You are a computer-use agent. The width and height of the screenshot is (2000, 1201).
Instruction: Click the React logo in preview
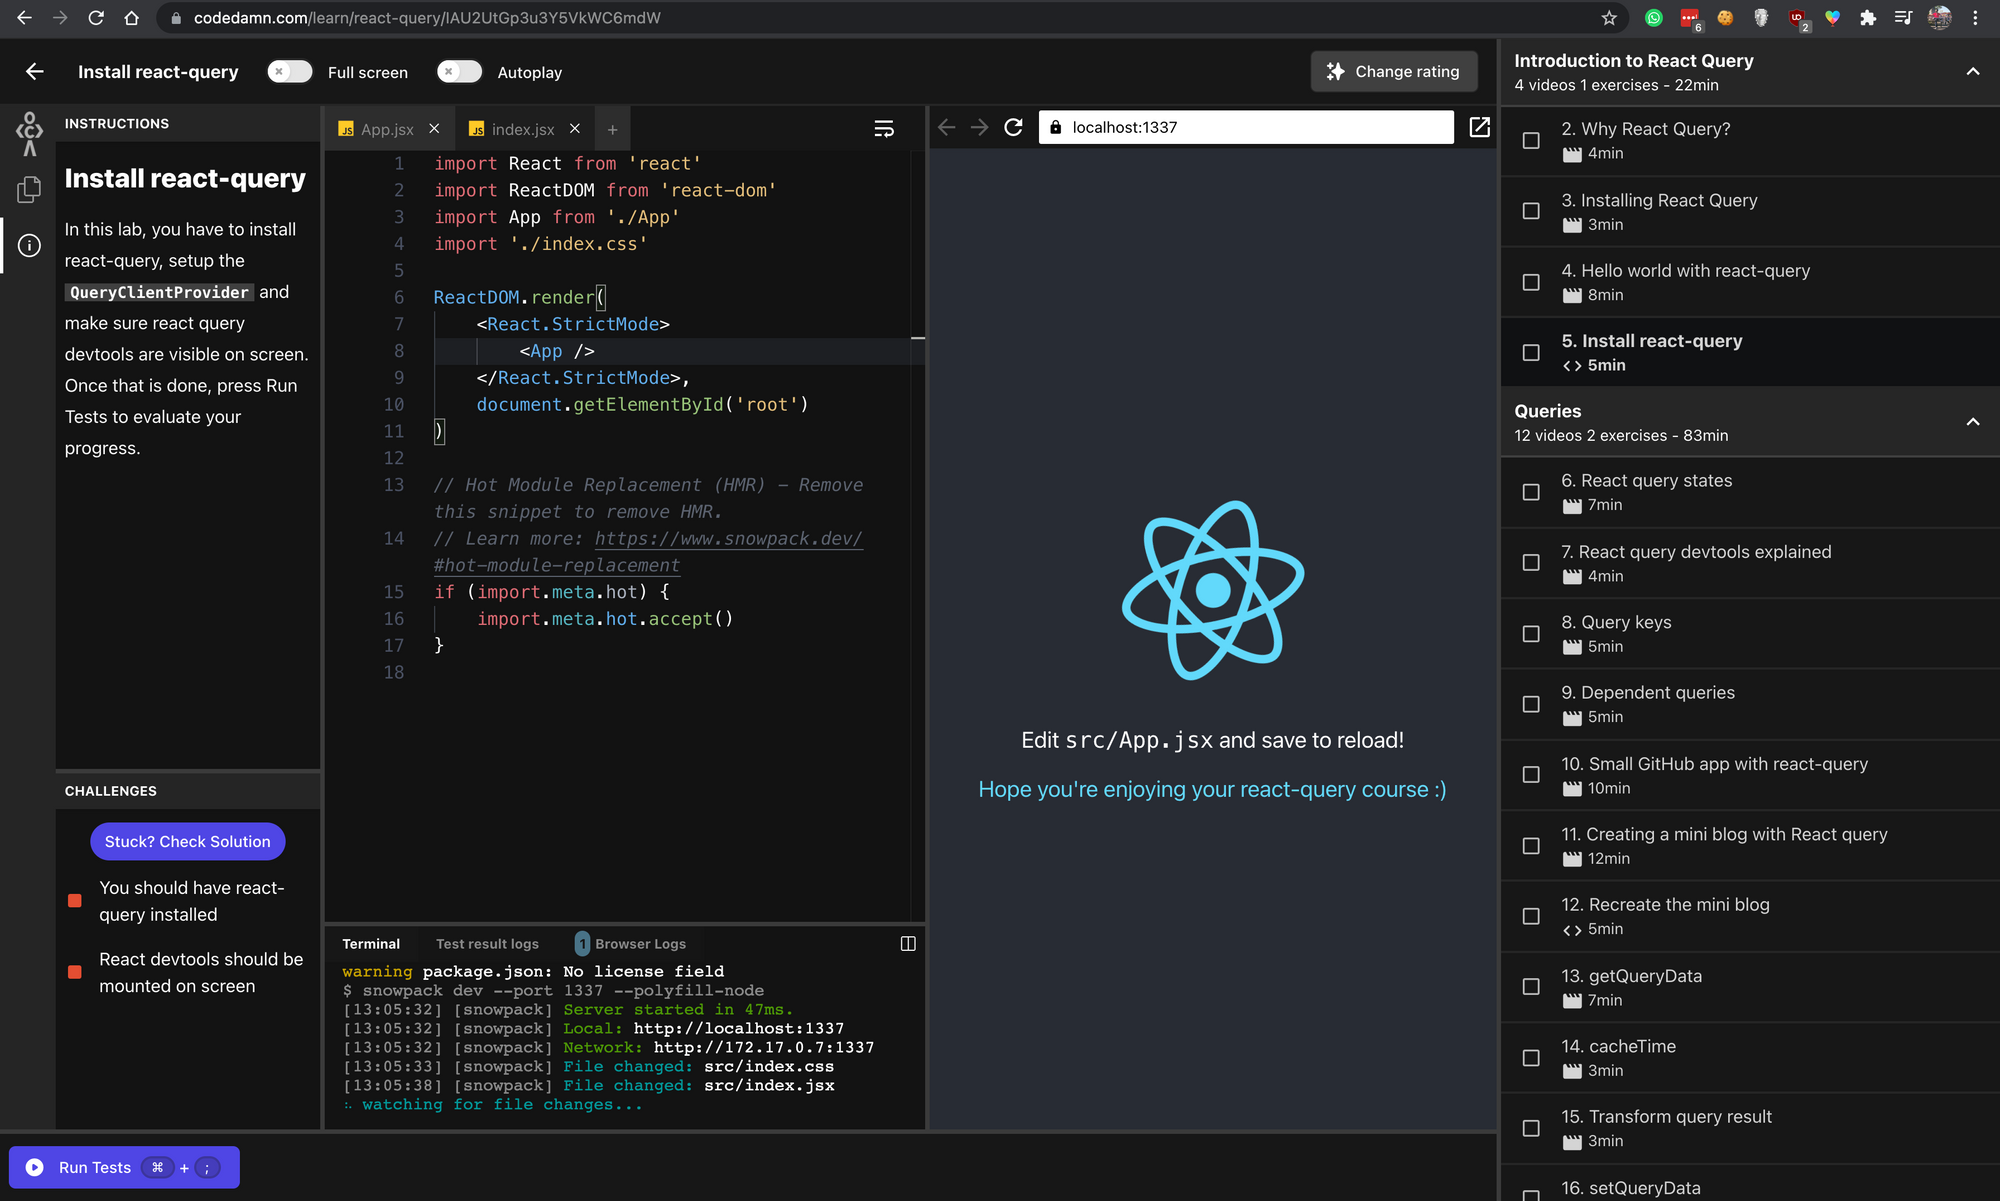click(x=1212, y=590)
